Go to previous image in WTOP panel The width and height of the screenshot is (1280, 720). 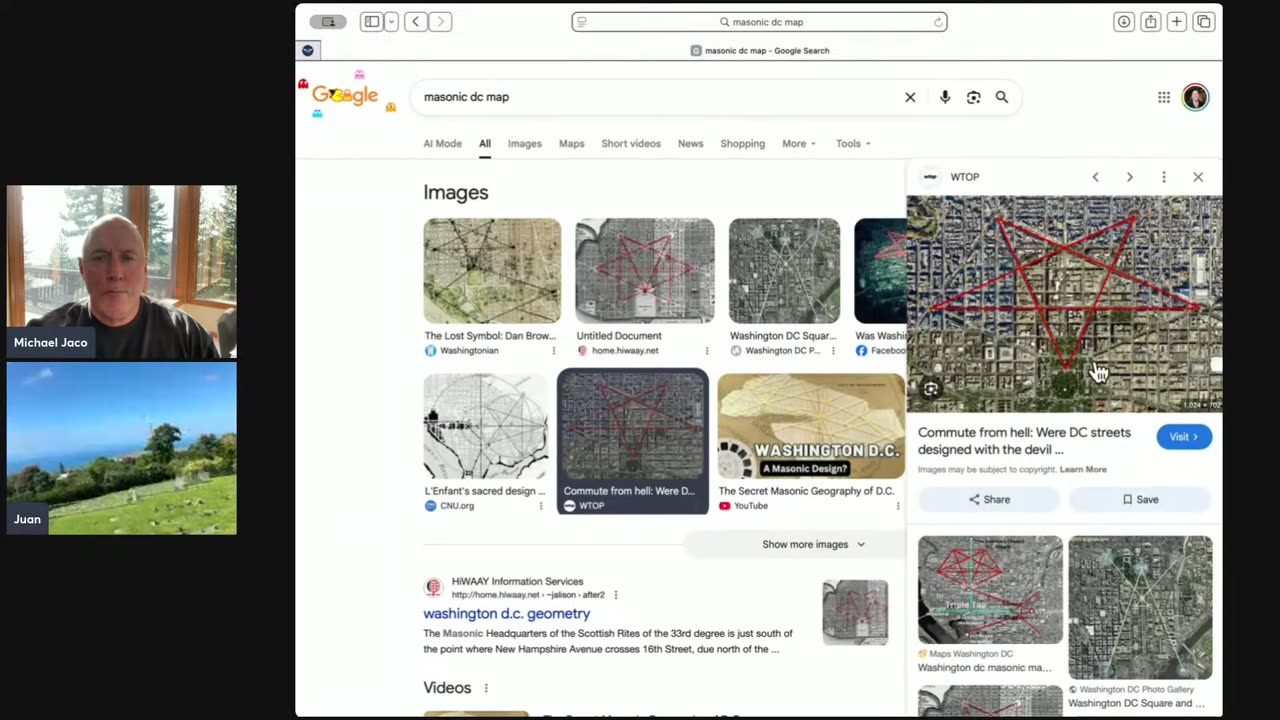click(x=1095, y=177)
